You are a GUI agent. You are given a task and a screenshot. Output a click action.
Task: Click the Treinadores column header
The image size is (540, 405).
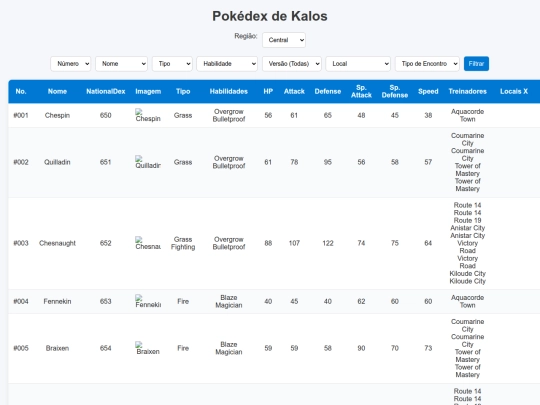point(467,91)
